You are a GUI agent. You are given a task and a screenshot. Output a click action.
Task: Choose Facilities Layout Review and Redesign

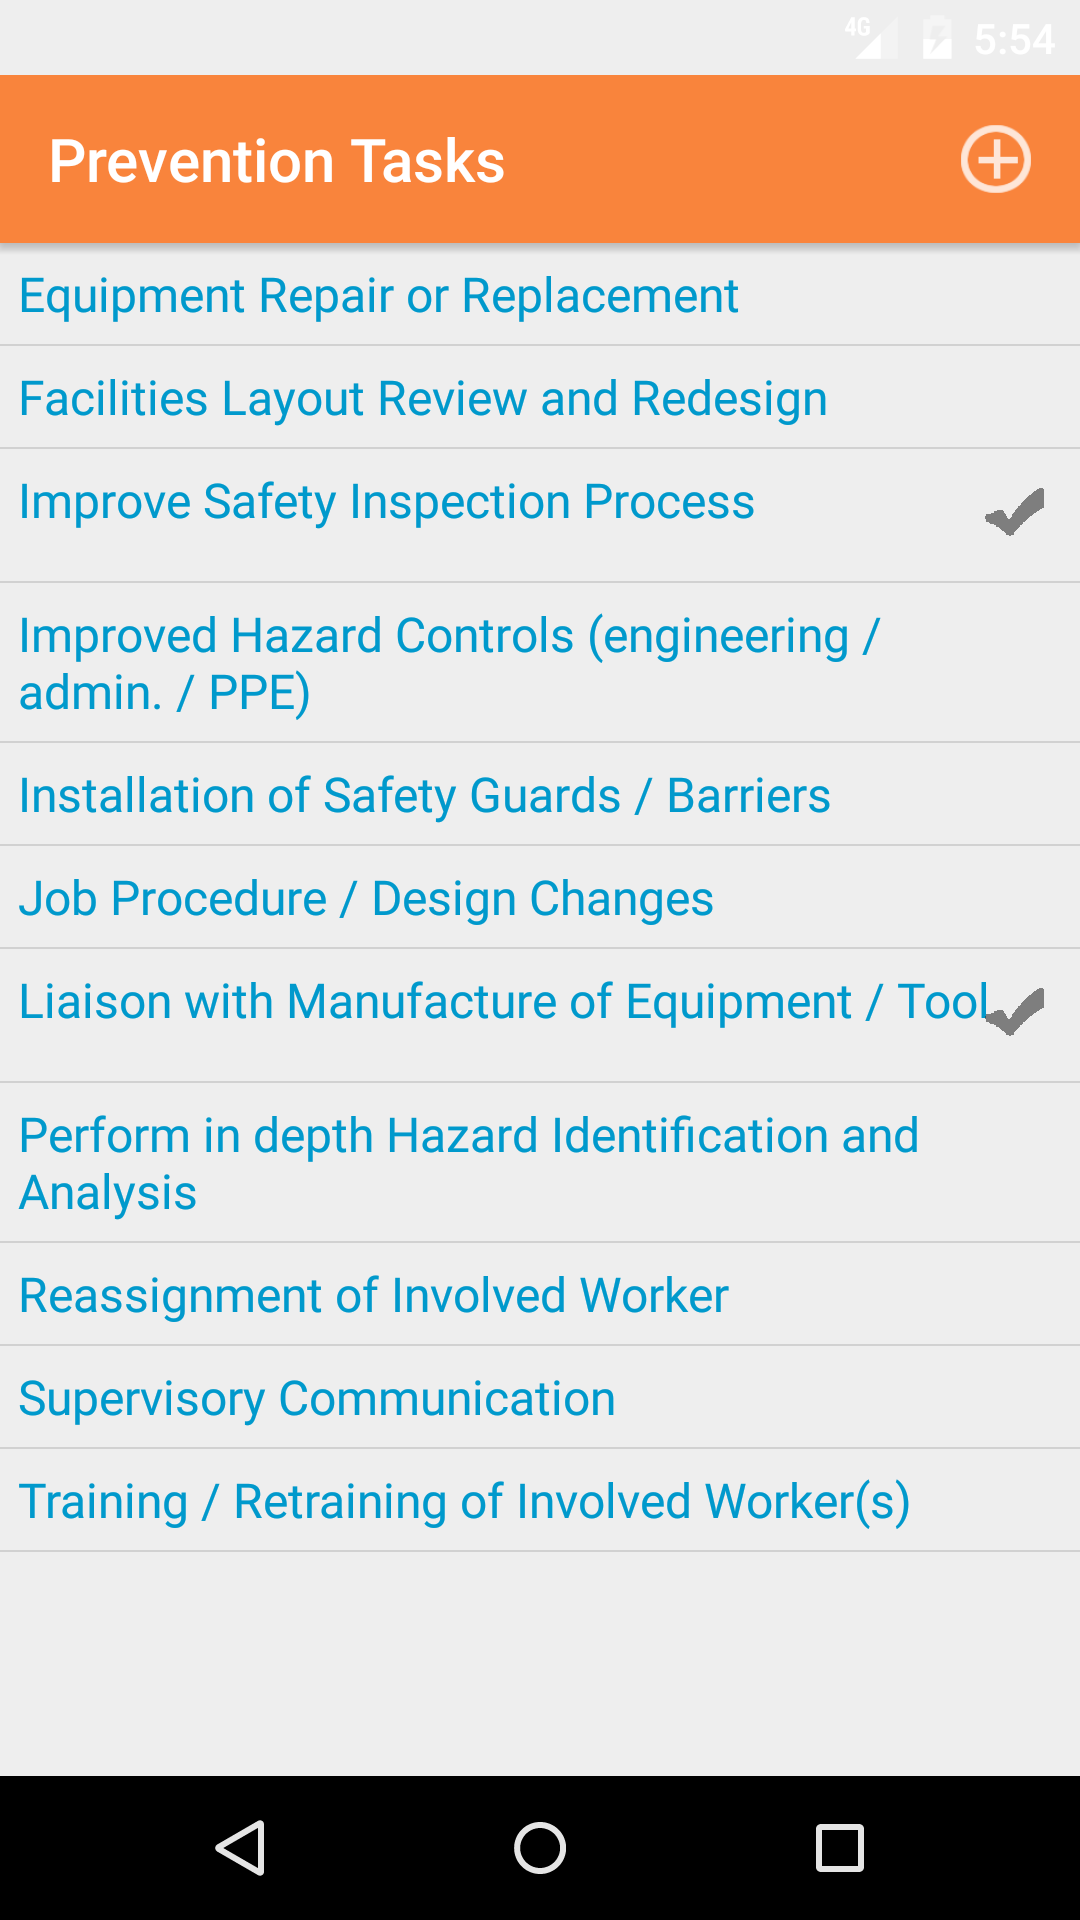coord(423,399)
